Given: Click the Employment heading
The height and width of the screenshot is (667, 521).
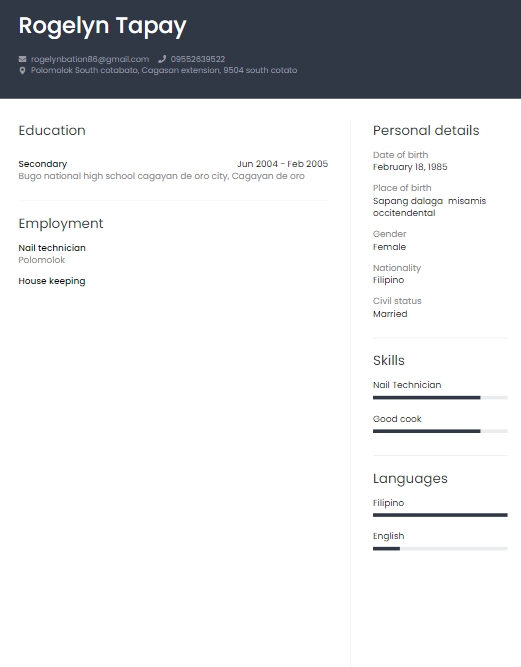Looking at the screenshot, I should pos(61,223).
